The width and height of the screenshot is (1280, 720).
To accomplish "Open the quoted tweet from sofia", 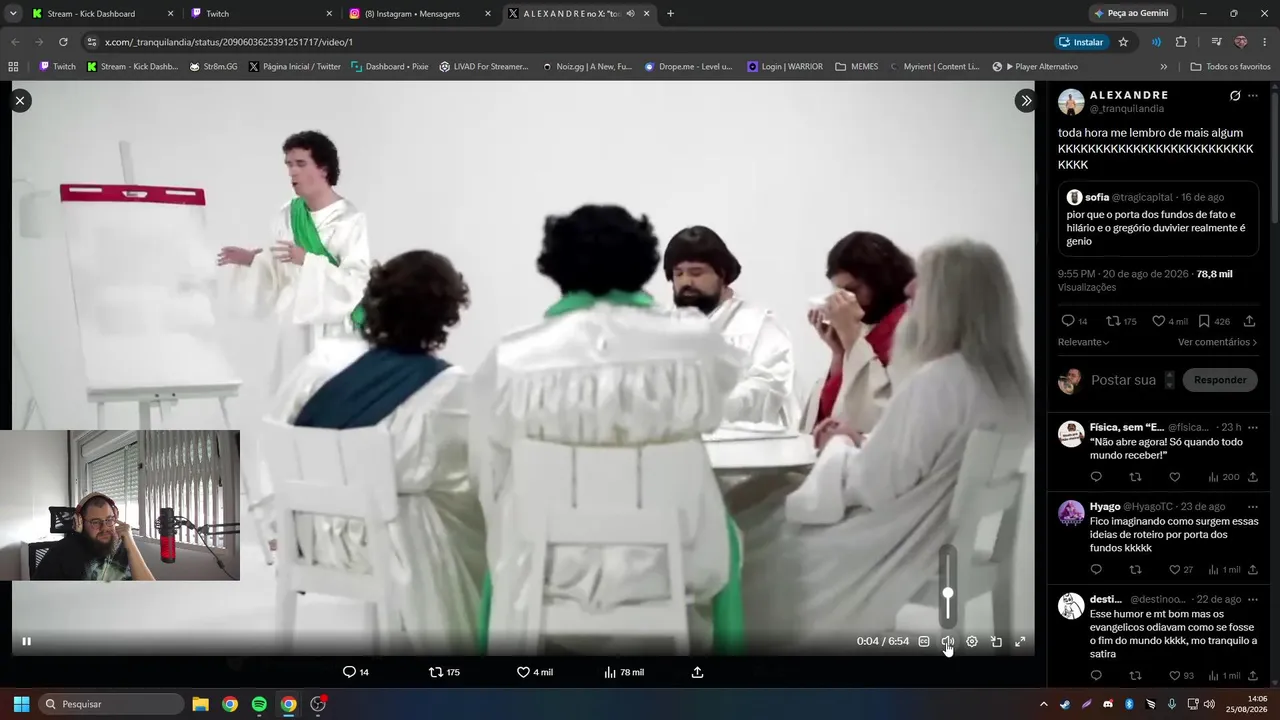I will click(1158, 219).
